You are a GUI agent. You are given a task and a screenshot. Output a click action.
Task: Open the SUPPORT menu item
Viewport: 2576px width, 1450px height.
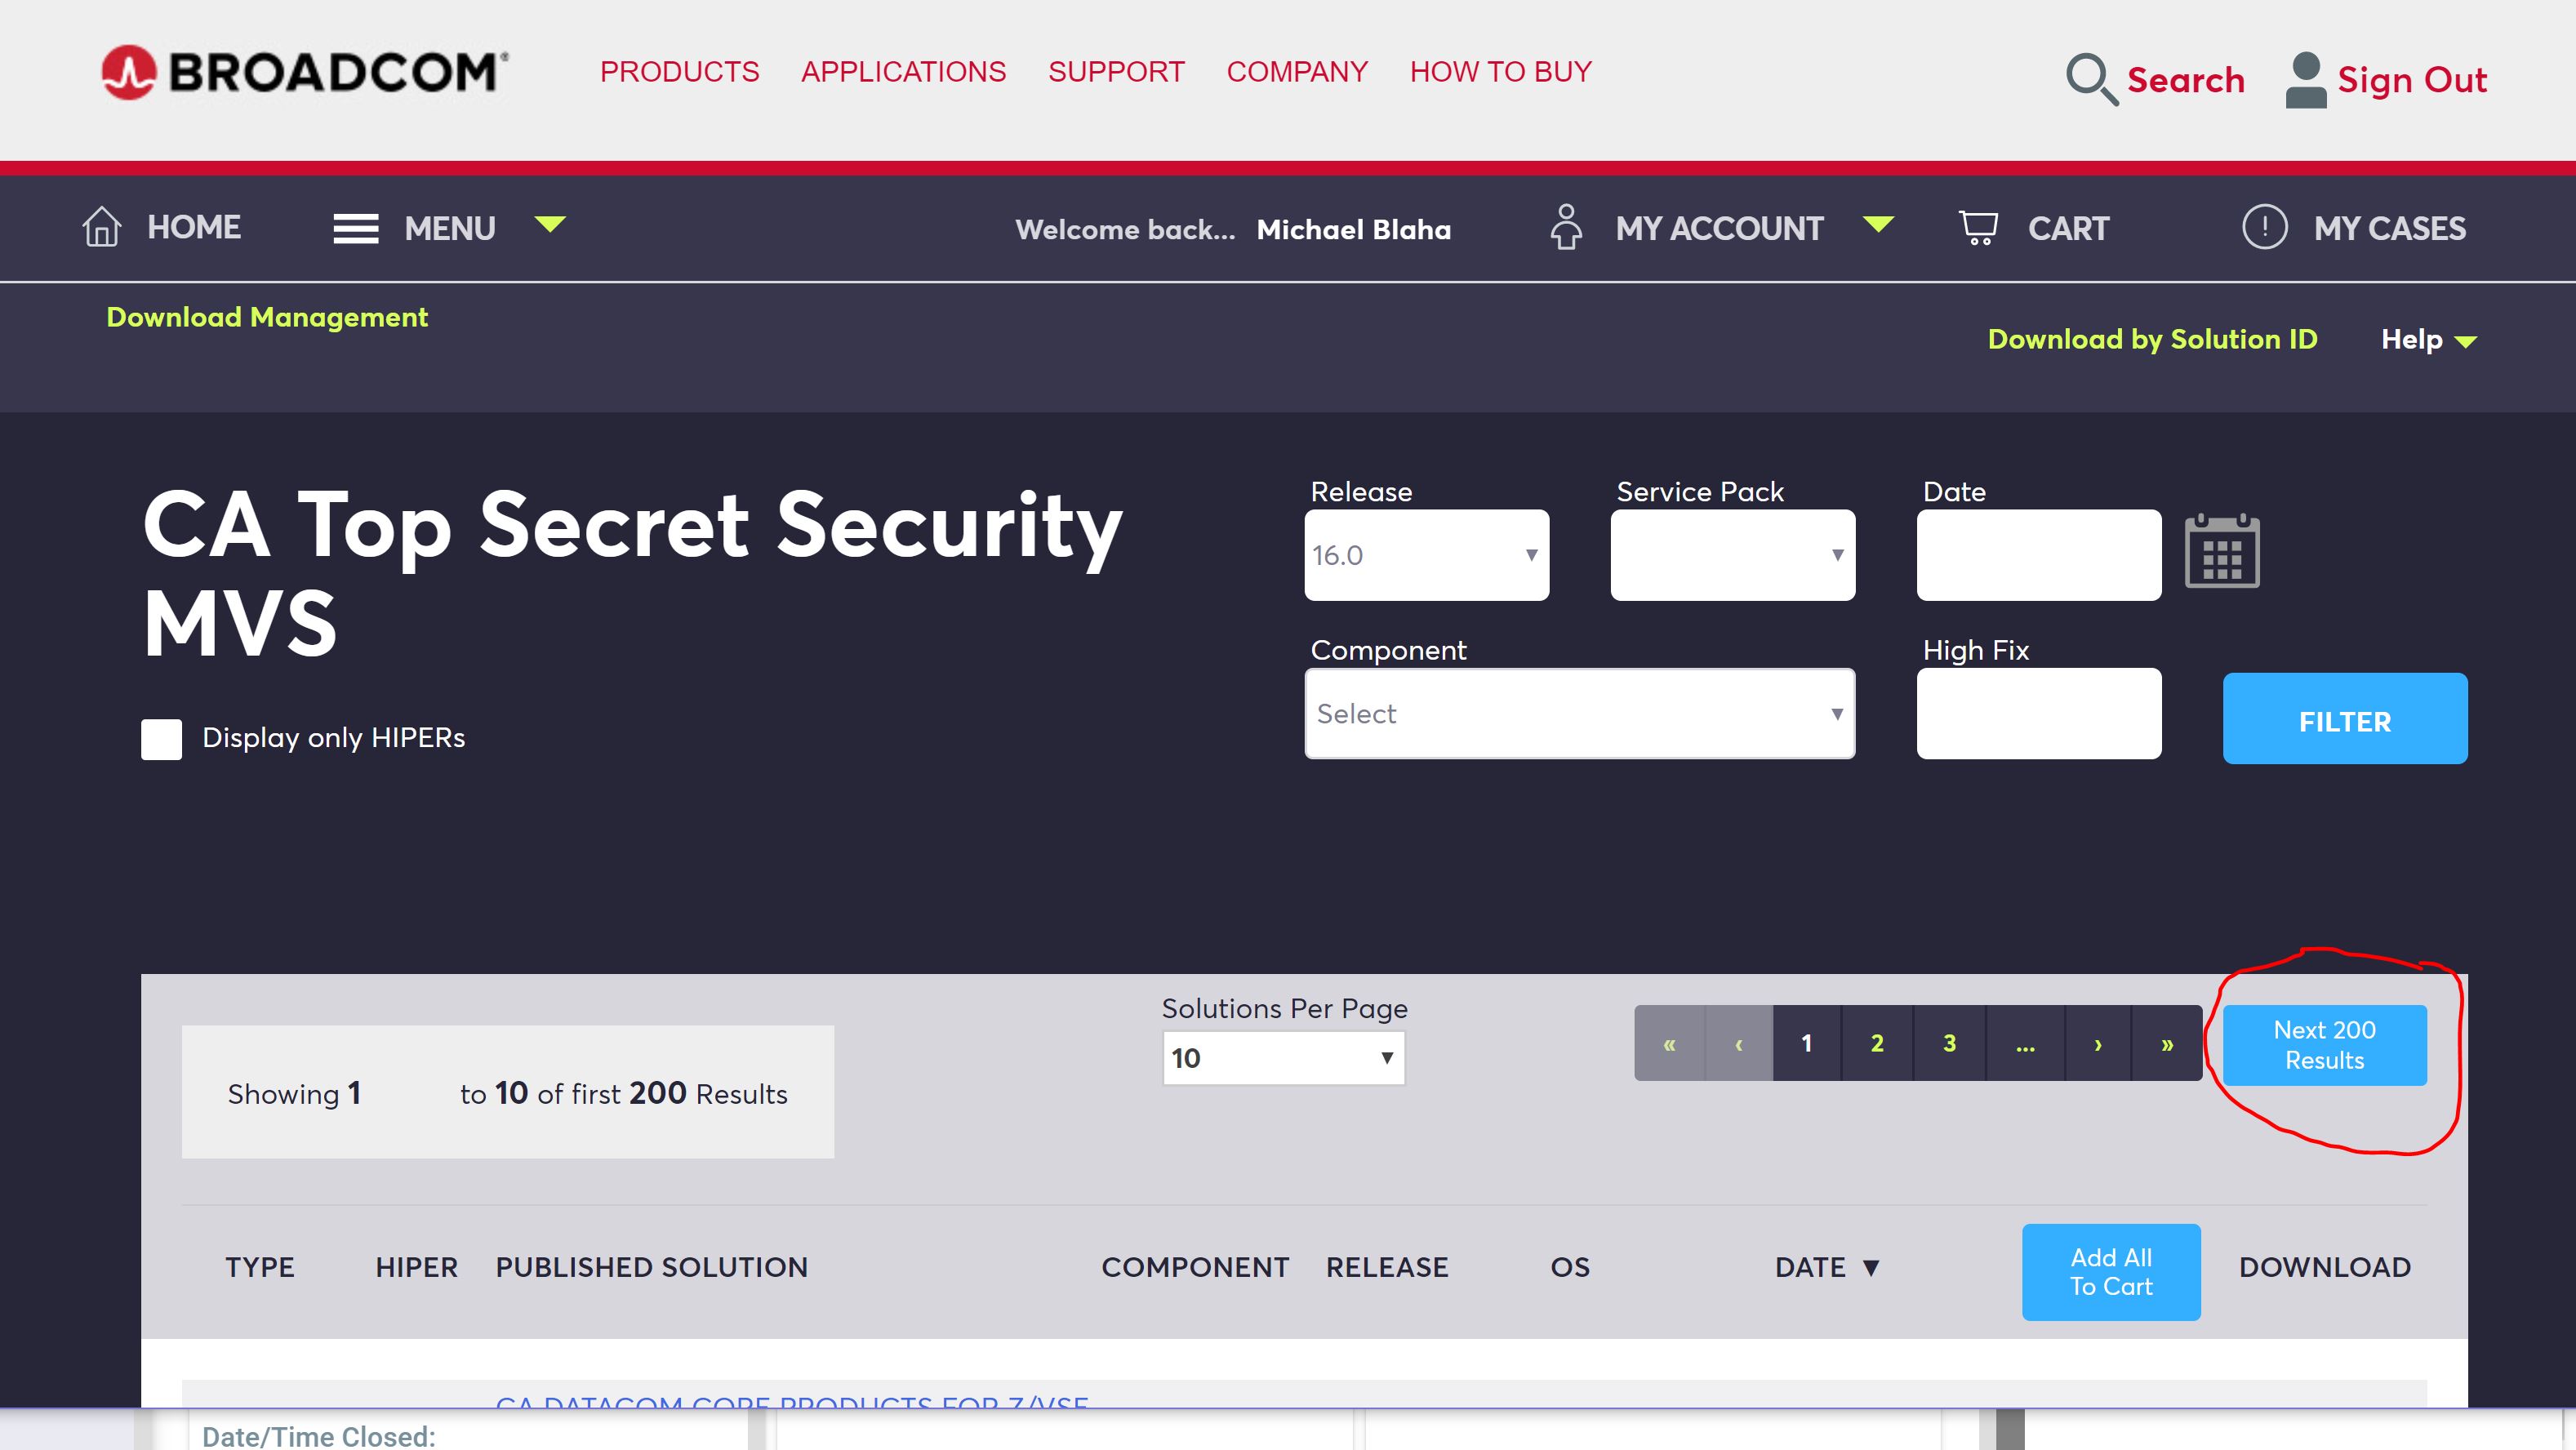click(x=1116, y=72)
